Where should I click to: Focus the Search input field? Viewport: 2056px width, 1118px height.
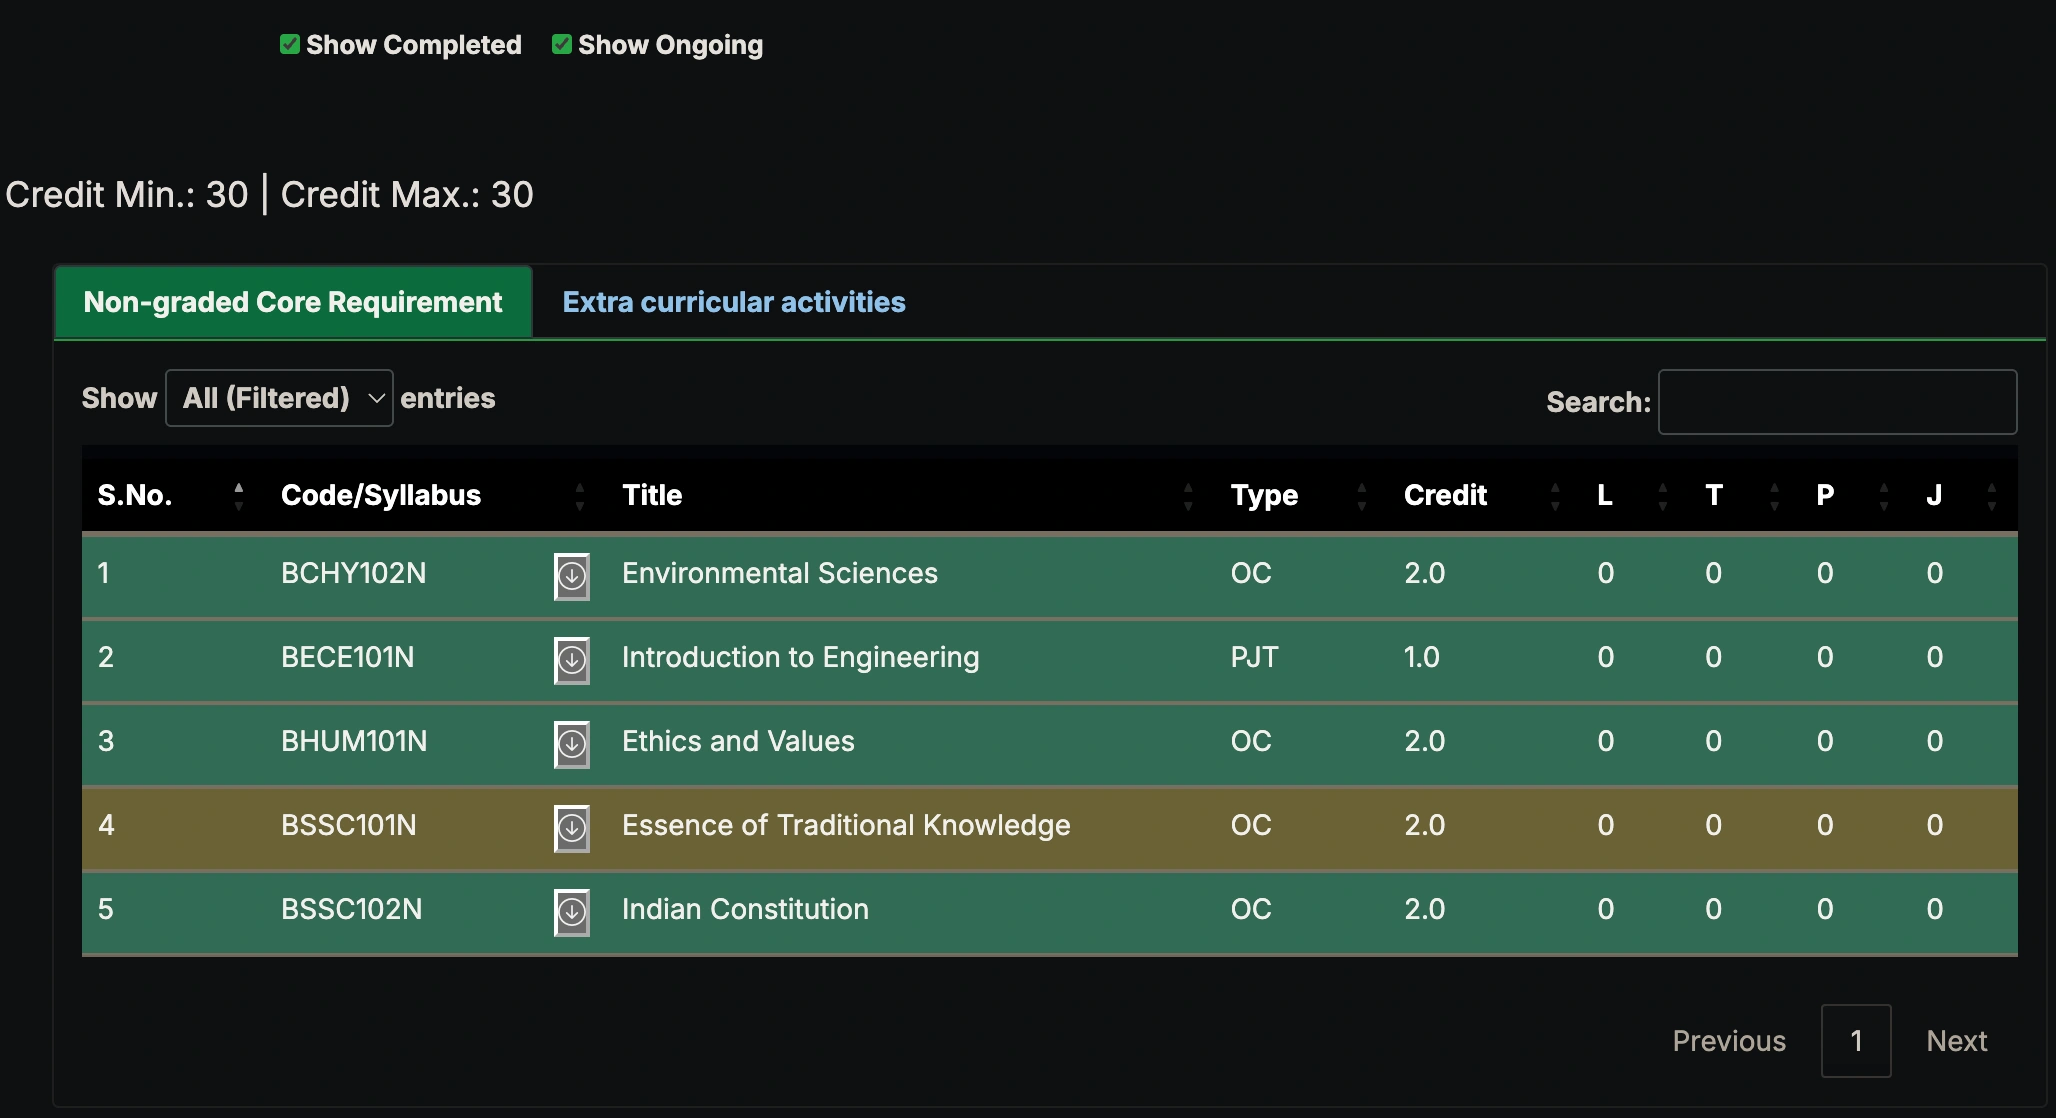pyautogui.click(x=1837, y=402)
